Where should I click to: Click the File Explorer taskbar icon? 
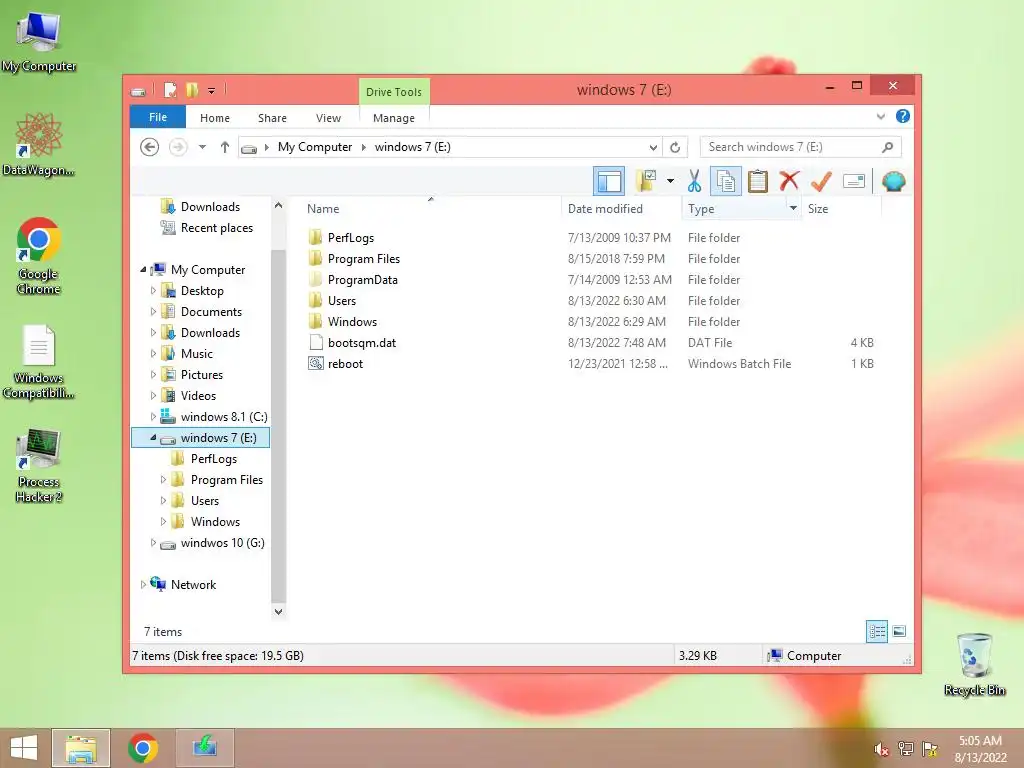[81, 748]
